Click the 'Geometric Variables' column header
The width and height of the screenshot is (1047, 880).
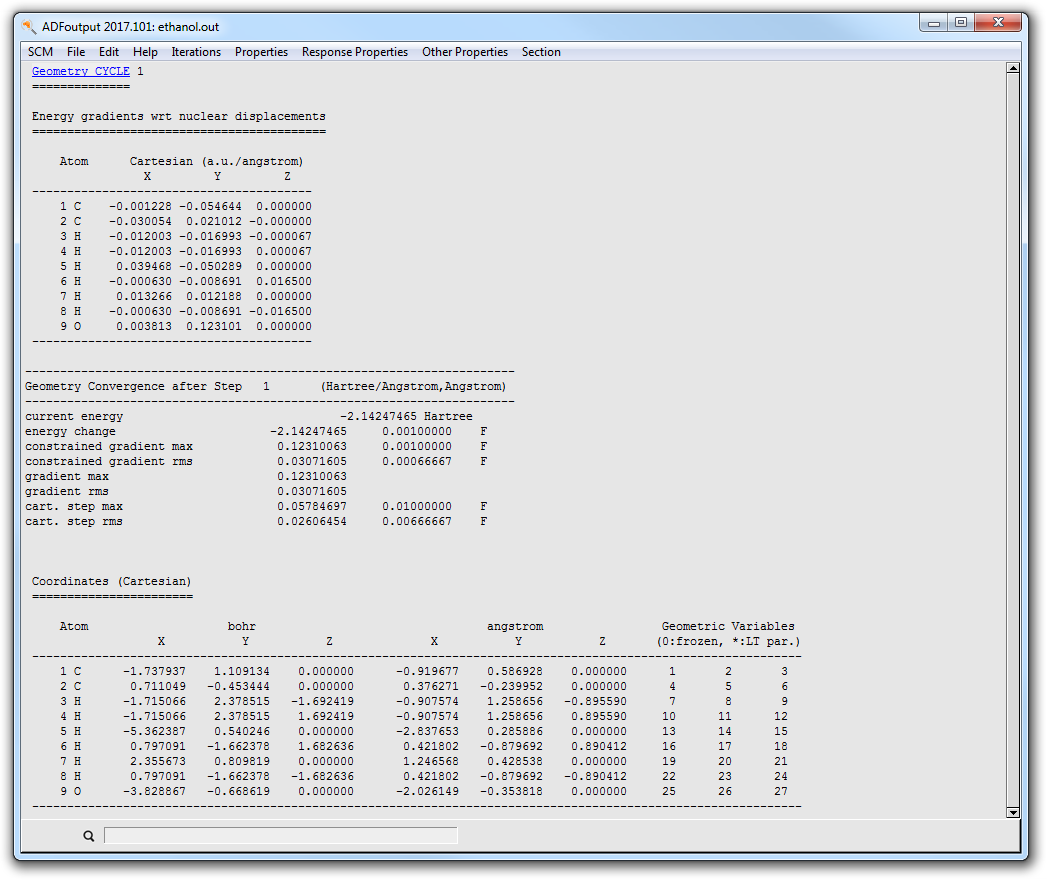(x=728, y=626)
